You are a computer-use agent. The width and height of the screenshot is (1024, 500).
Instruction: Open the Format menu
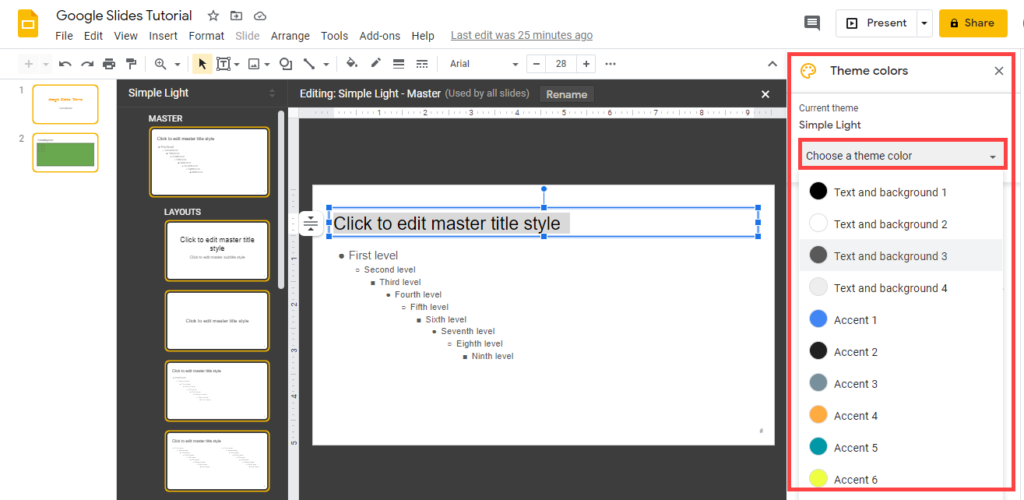tap(206, 36)
